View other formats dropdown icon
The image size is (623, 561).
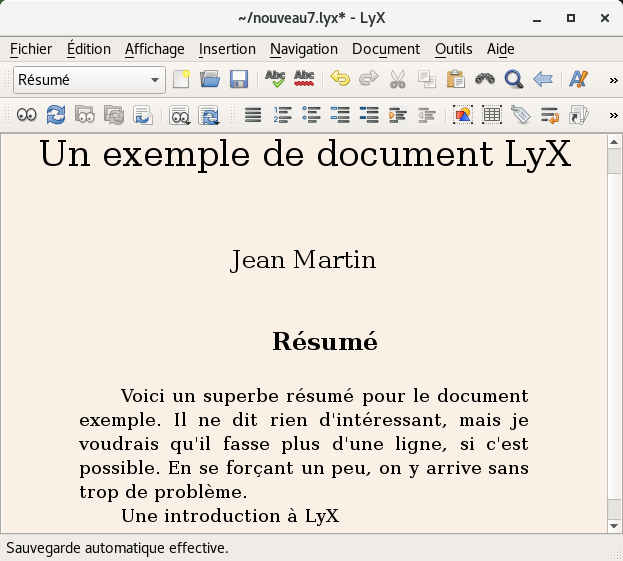tap(180, 115)
